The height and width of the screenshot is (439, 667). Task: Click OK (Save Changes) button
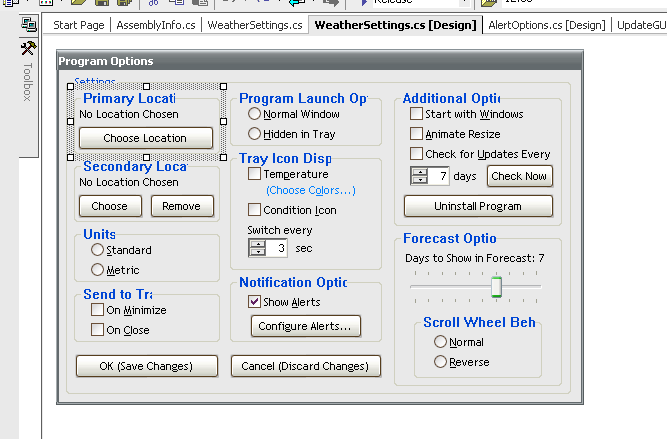tap(147, 366)
